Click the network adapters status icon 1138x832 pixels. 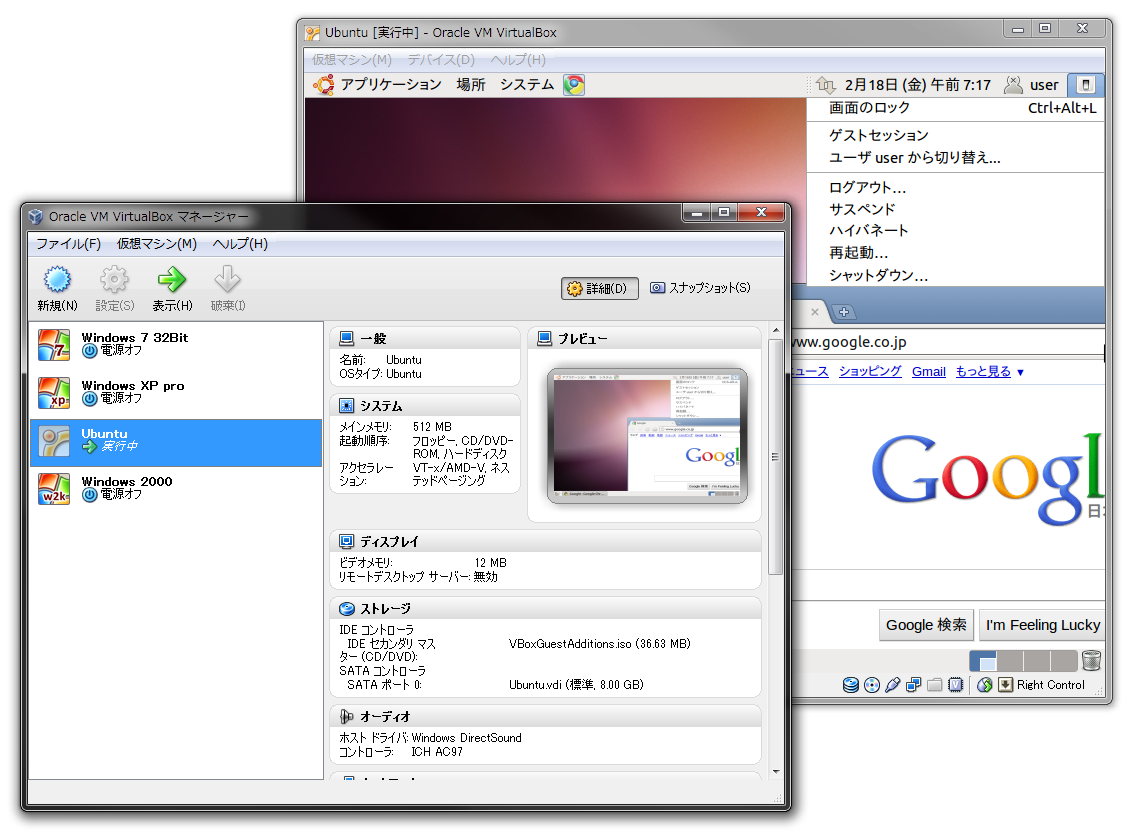tap(914, 685)
